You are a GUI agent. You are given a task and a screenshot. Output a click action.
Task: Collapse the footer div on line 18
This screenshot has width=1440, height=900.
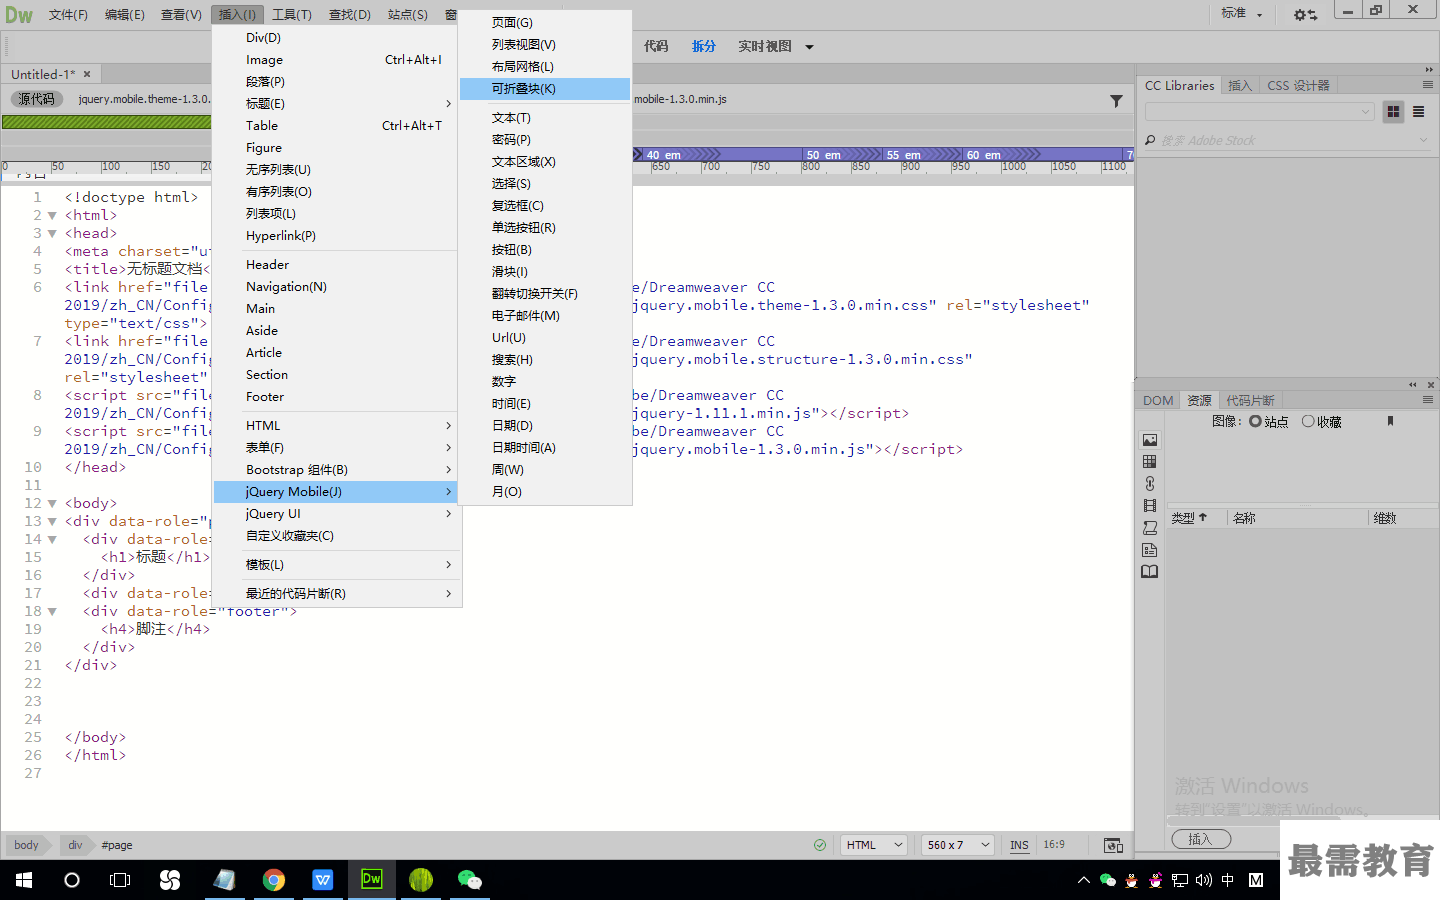pyautogui.click(x=52, y=611)
